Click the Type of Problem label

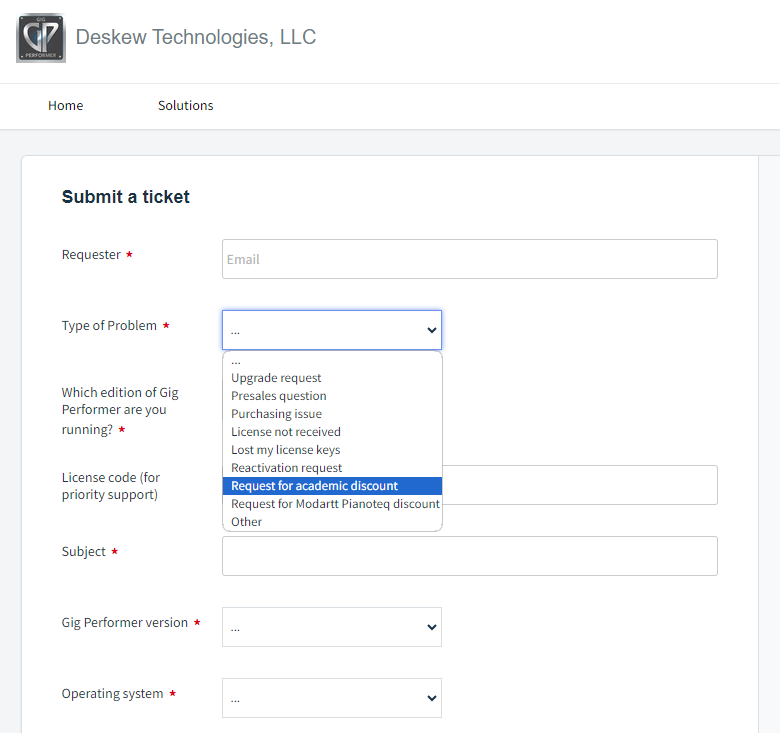109,326
